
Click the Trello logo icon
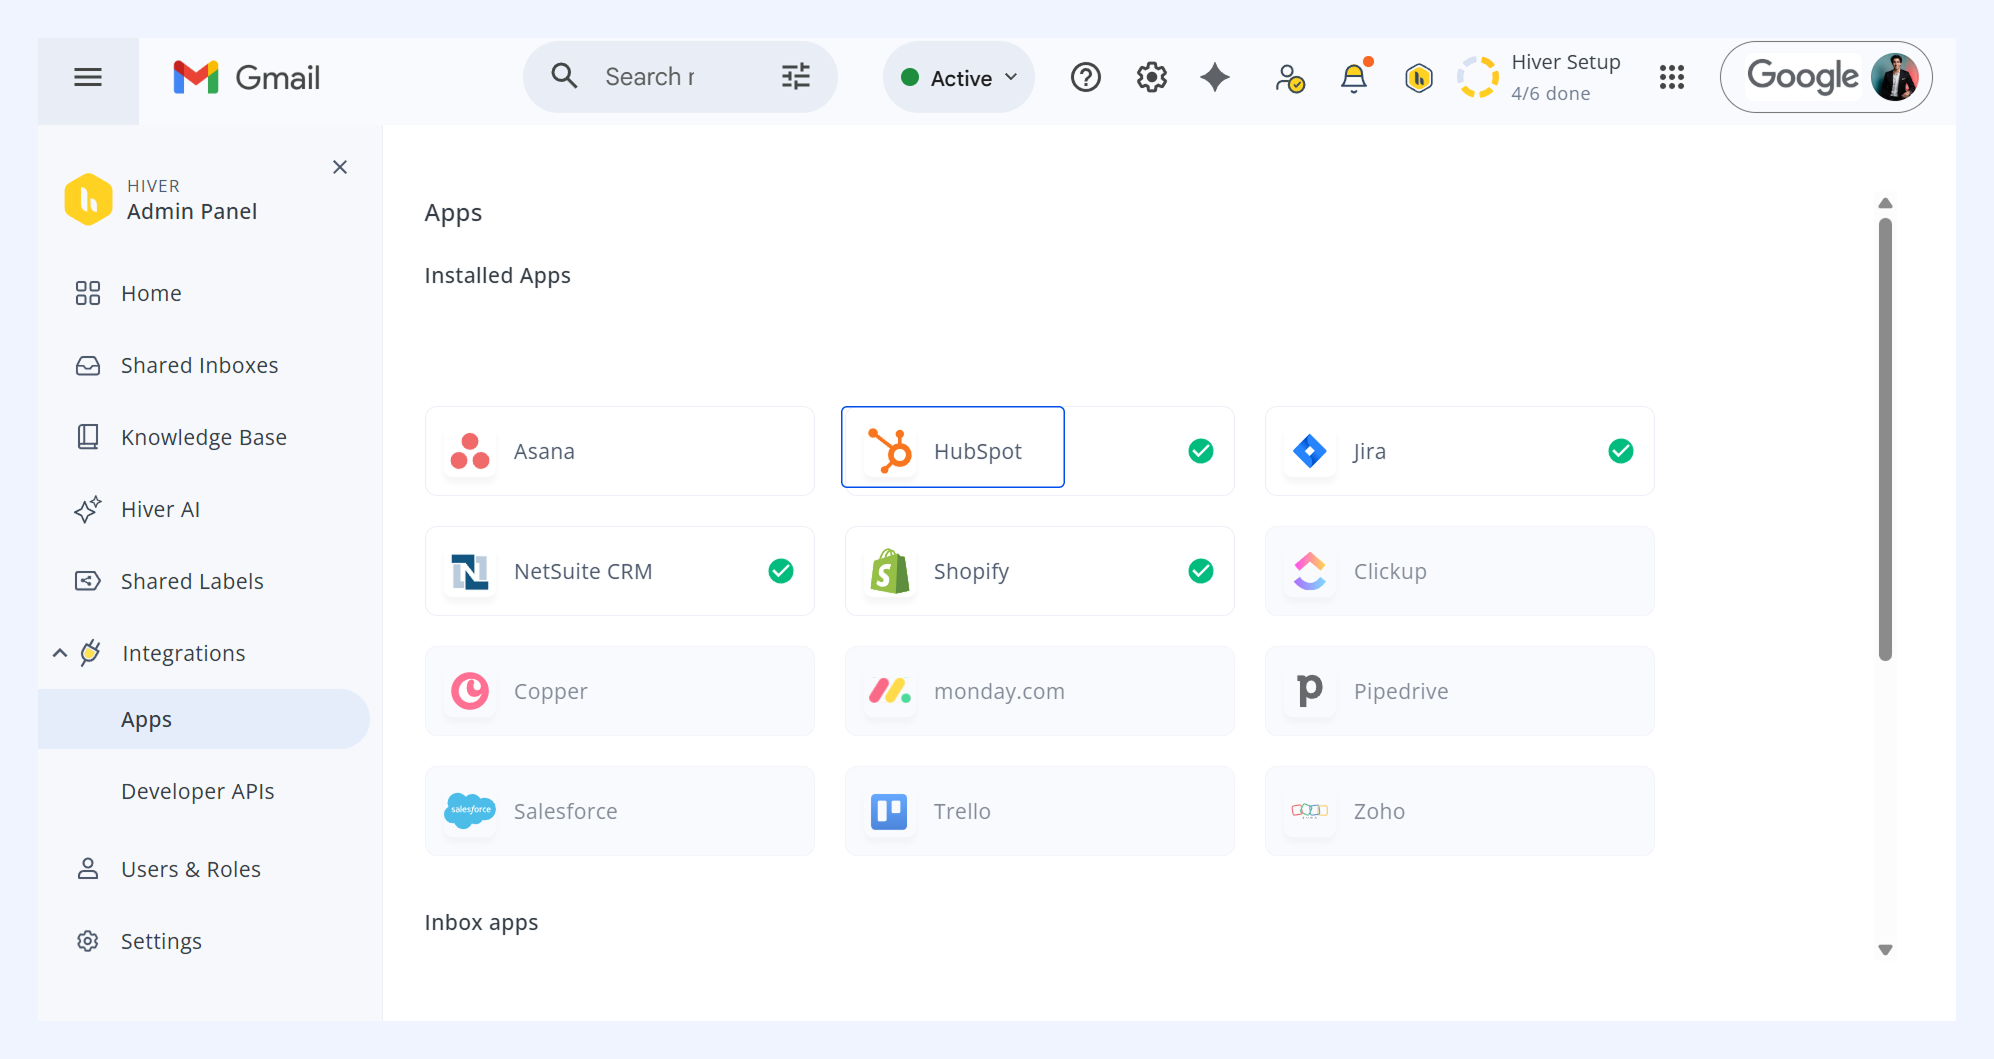889,811
